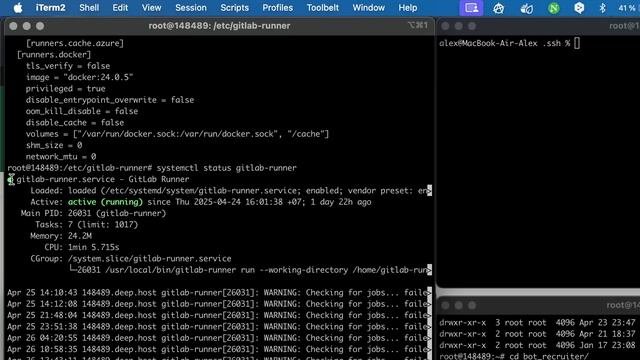Click the cd bot_recruiter/ command line

[549, 356]
